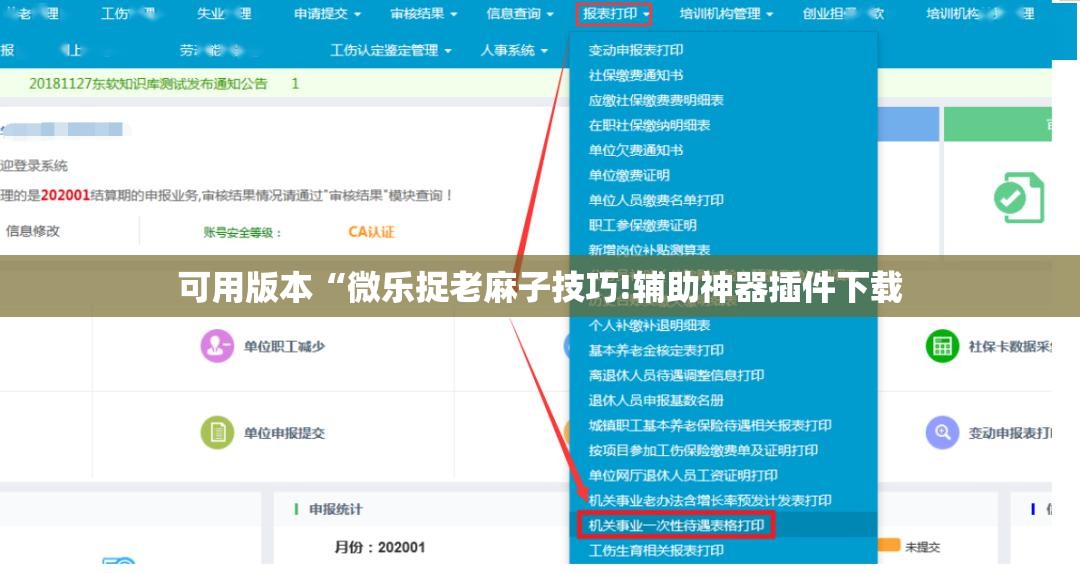The height and width of the screenshot is (573, 1080).
Task: Open the 申请提交 dropdown menu
Action: (327, 13)
